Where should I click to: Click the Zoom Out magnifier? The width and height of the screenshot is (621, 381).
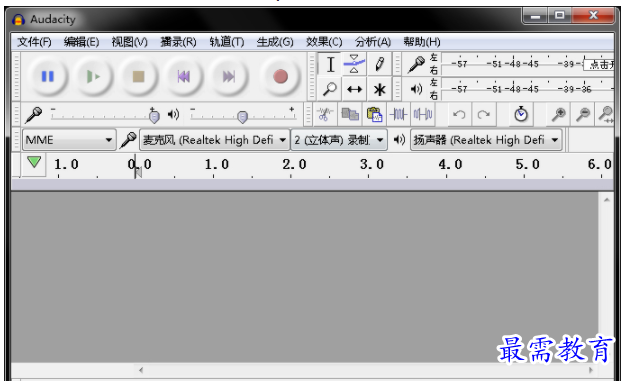(583, 114)
